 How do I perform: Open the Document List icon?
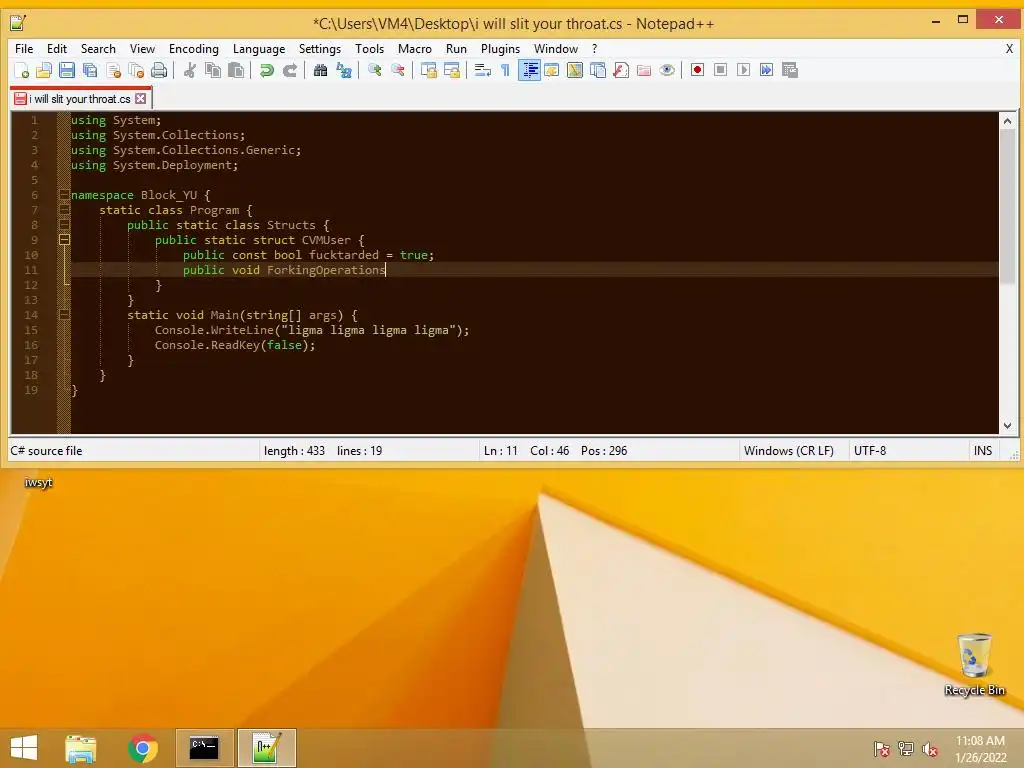pos(598,70)
